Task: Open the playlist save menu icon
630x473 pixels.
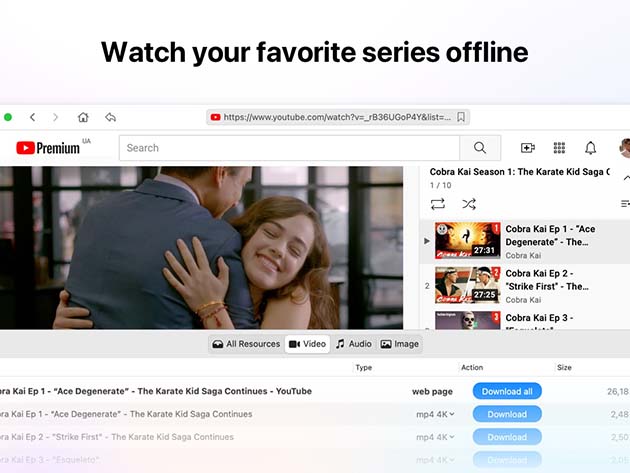Action: [625, 204]
